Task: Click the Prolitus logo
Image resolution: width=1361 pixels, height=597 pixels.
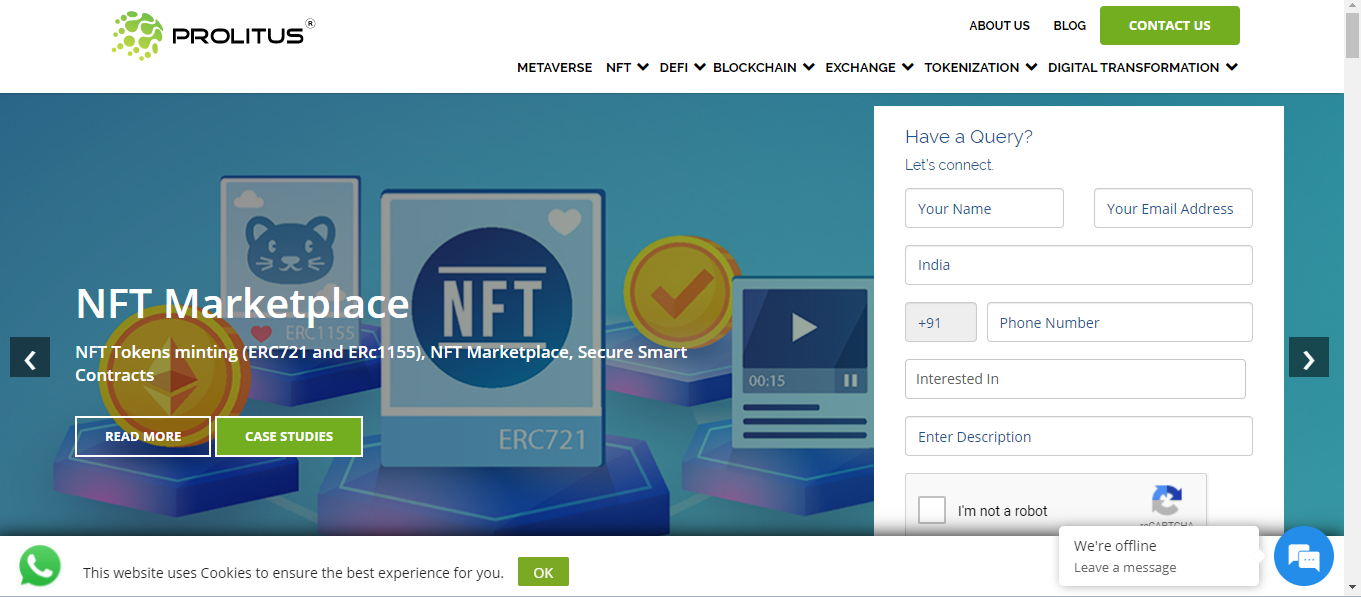Action: pyautogui.click(x=213, y=35)
